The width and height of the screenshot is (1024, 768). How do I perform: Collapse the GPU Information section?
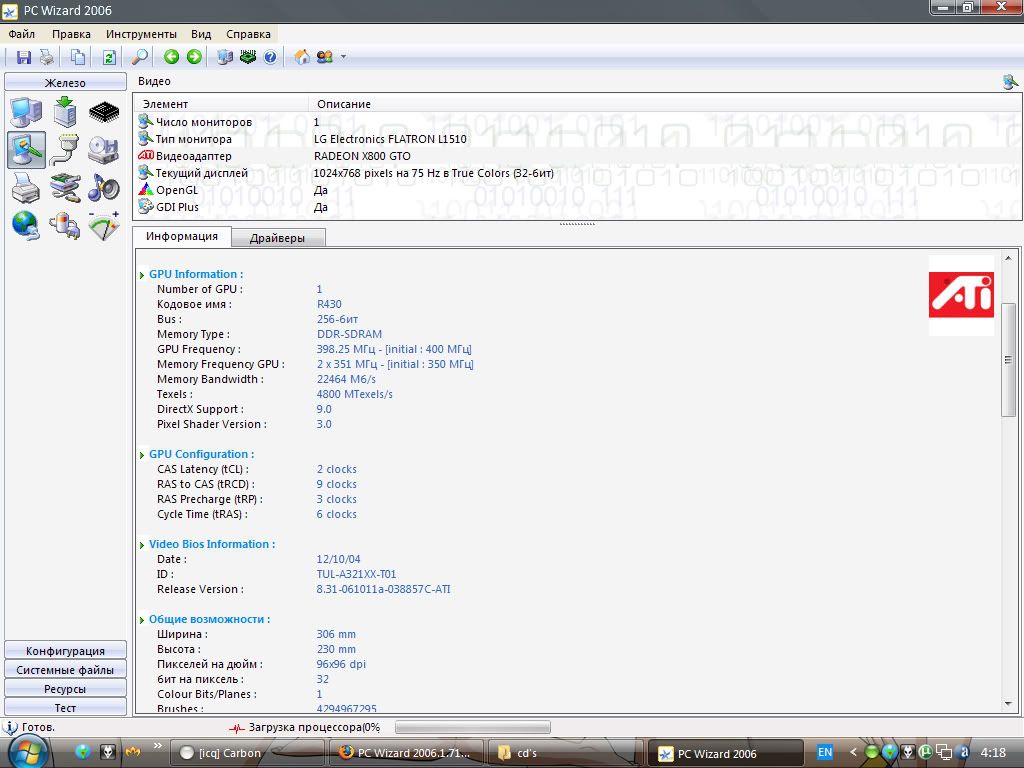(x=142, y=274)
